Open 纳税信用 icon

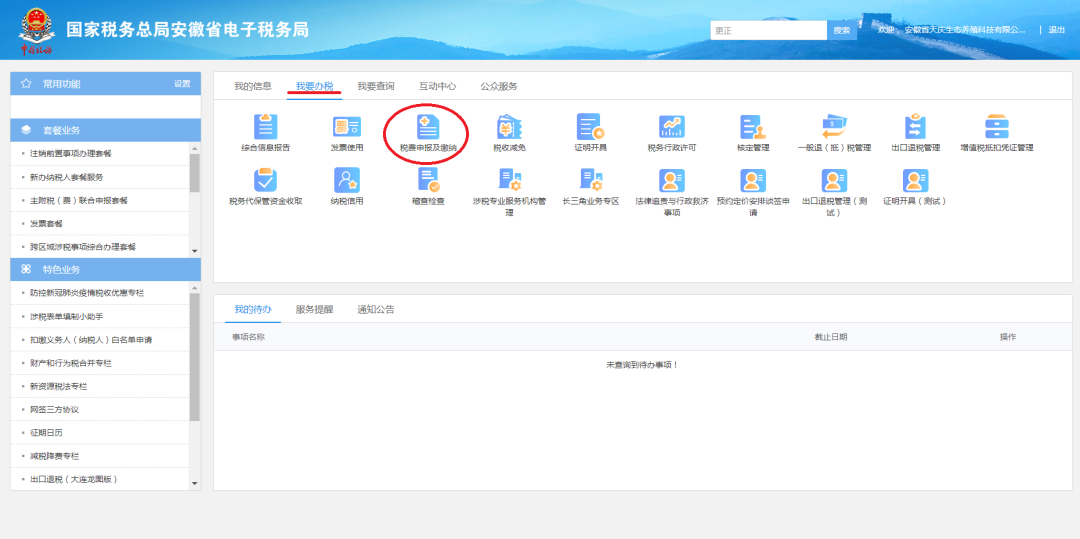[x=346, y=180]
